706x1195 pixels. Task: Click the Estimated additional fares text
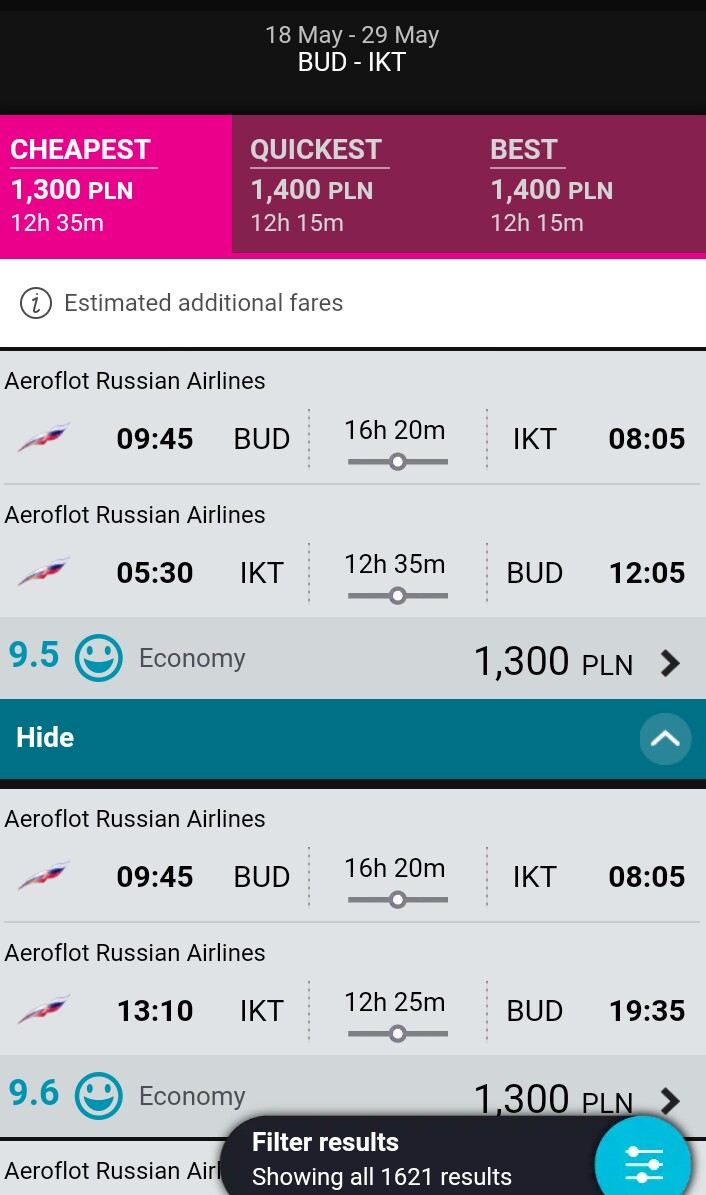[x=204, y=303]
